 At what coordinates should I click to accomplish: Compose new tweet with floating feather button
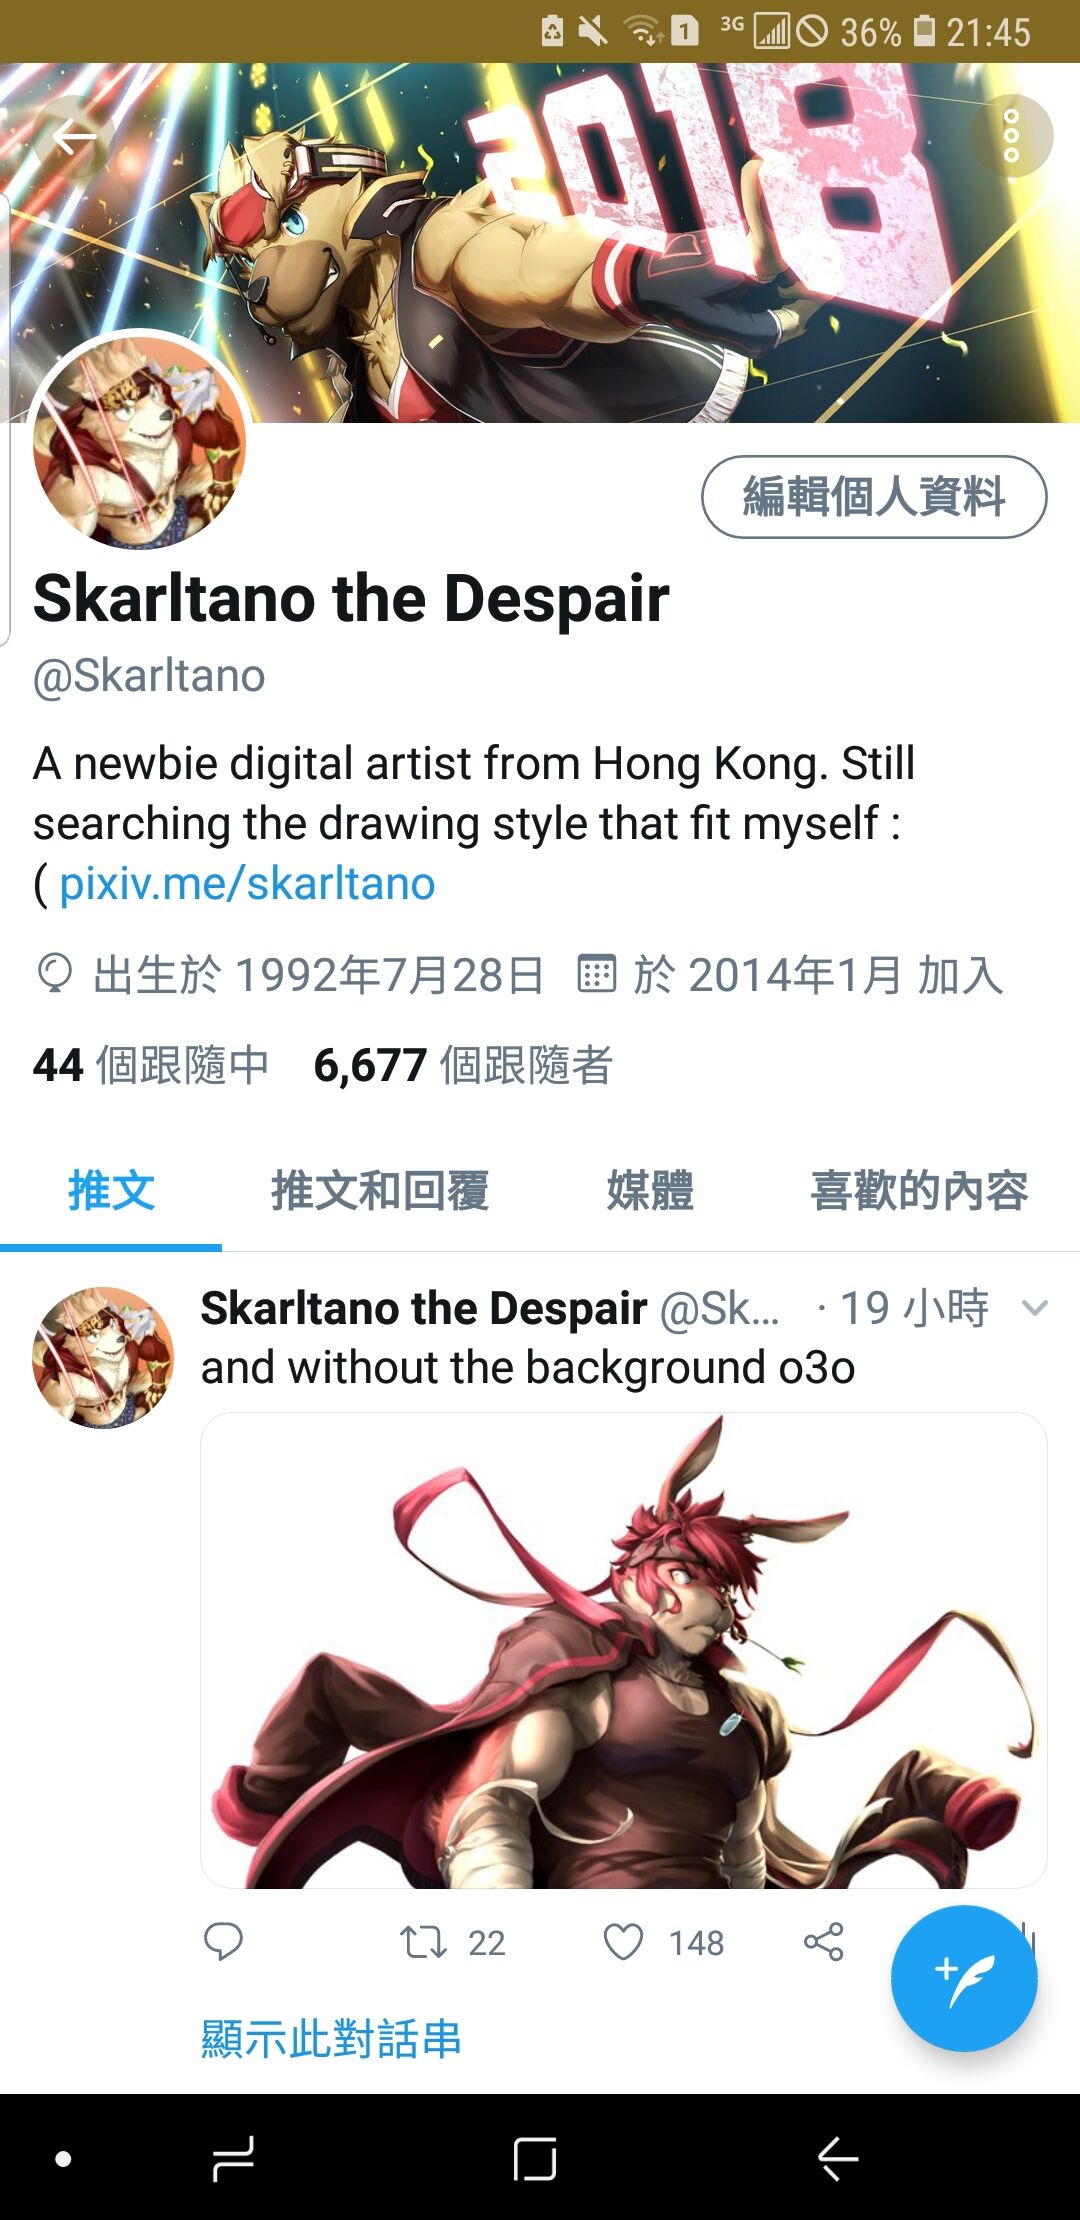(964, 1979)
